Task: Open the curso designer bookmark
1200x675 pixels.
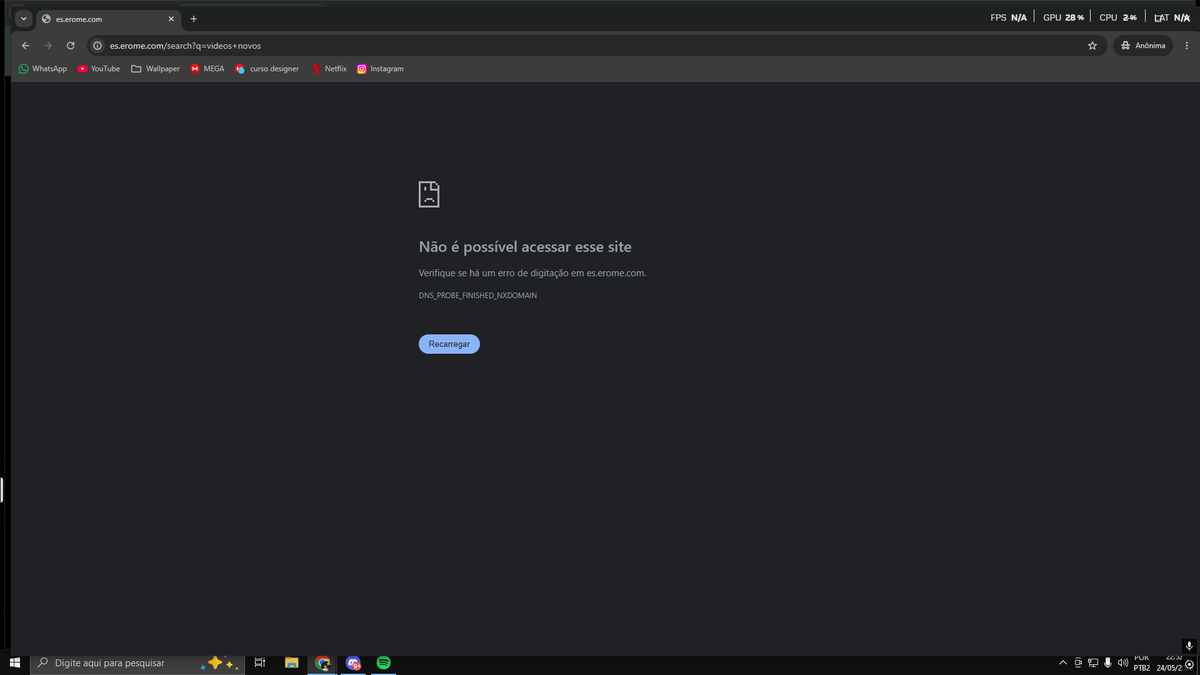Action: [x=267, y=69]
